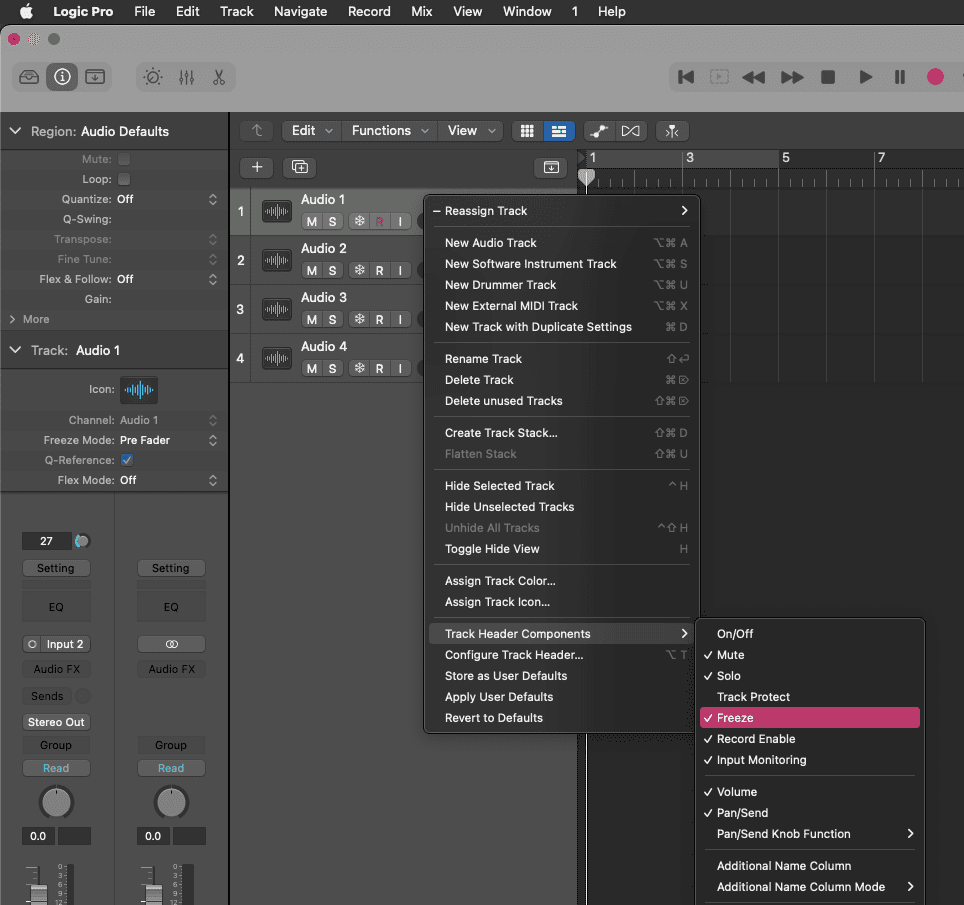Change the Freeze Mode Pre Fader setting
The image size is (964, 905).
click(167, 440)
